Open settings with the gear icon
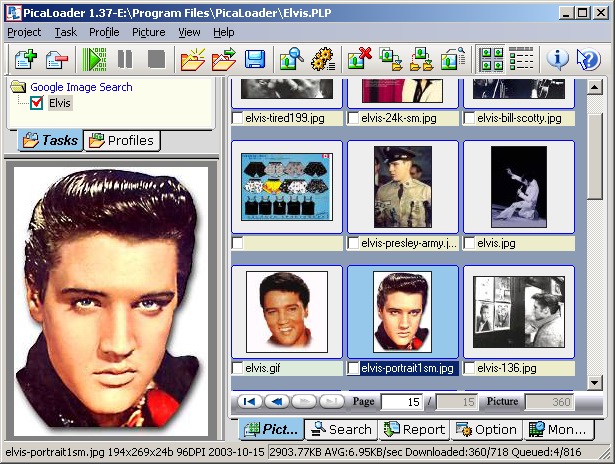Screen dimensions: 615x464 (322, 59)
